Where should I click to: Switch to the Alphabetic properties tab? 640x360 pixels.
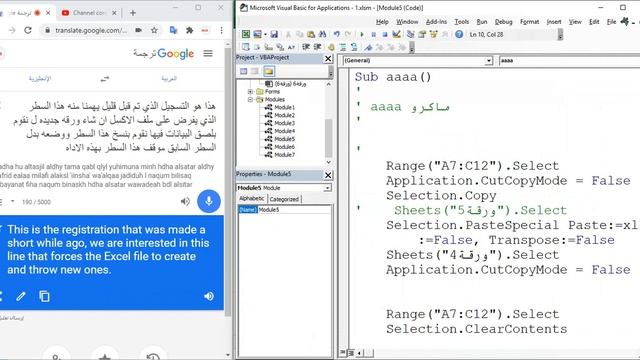point(251,198)
